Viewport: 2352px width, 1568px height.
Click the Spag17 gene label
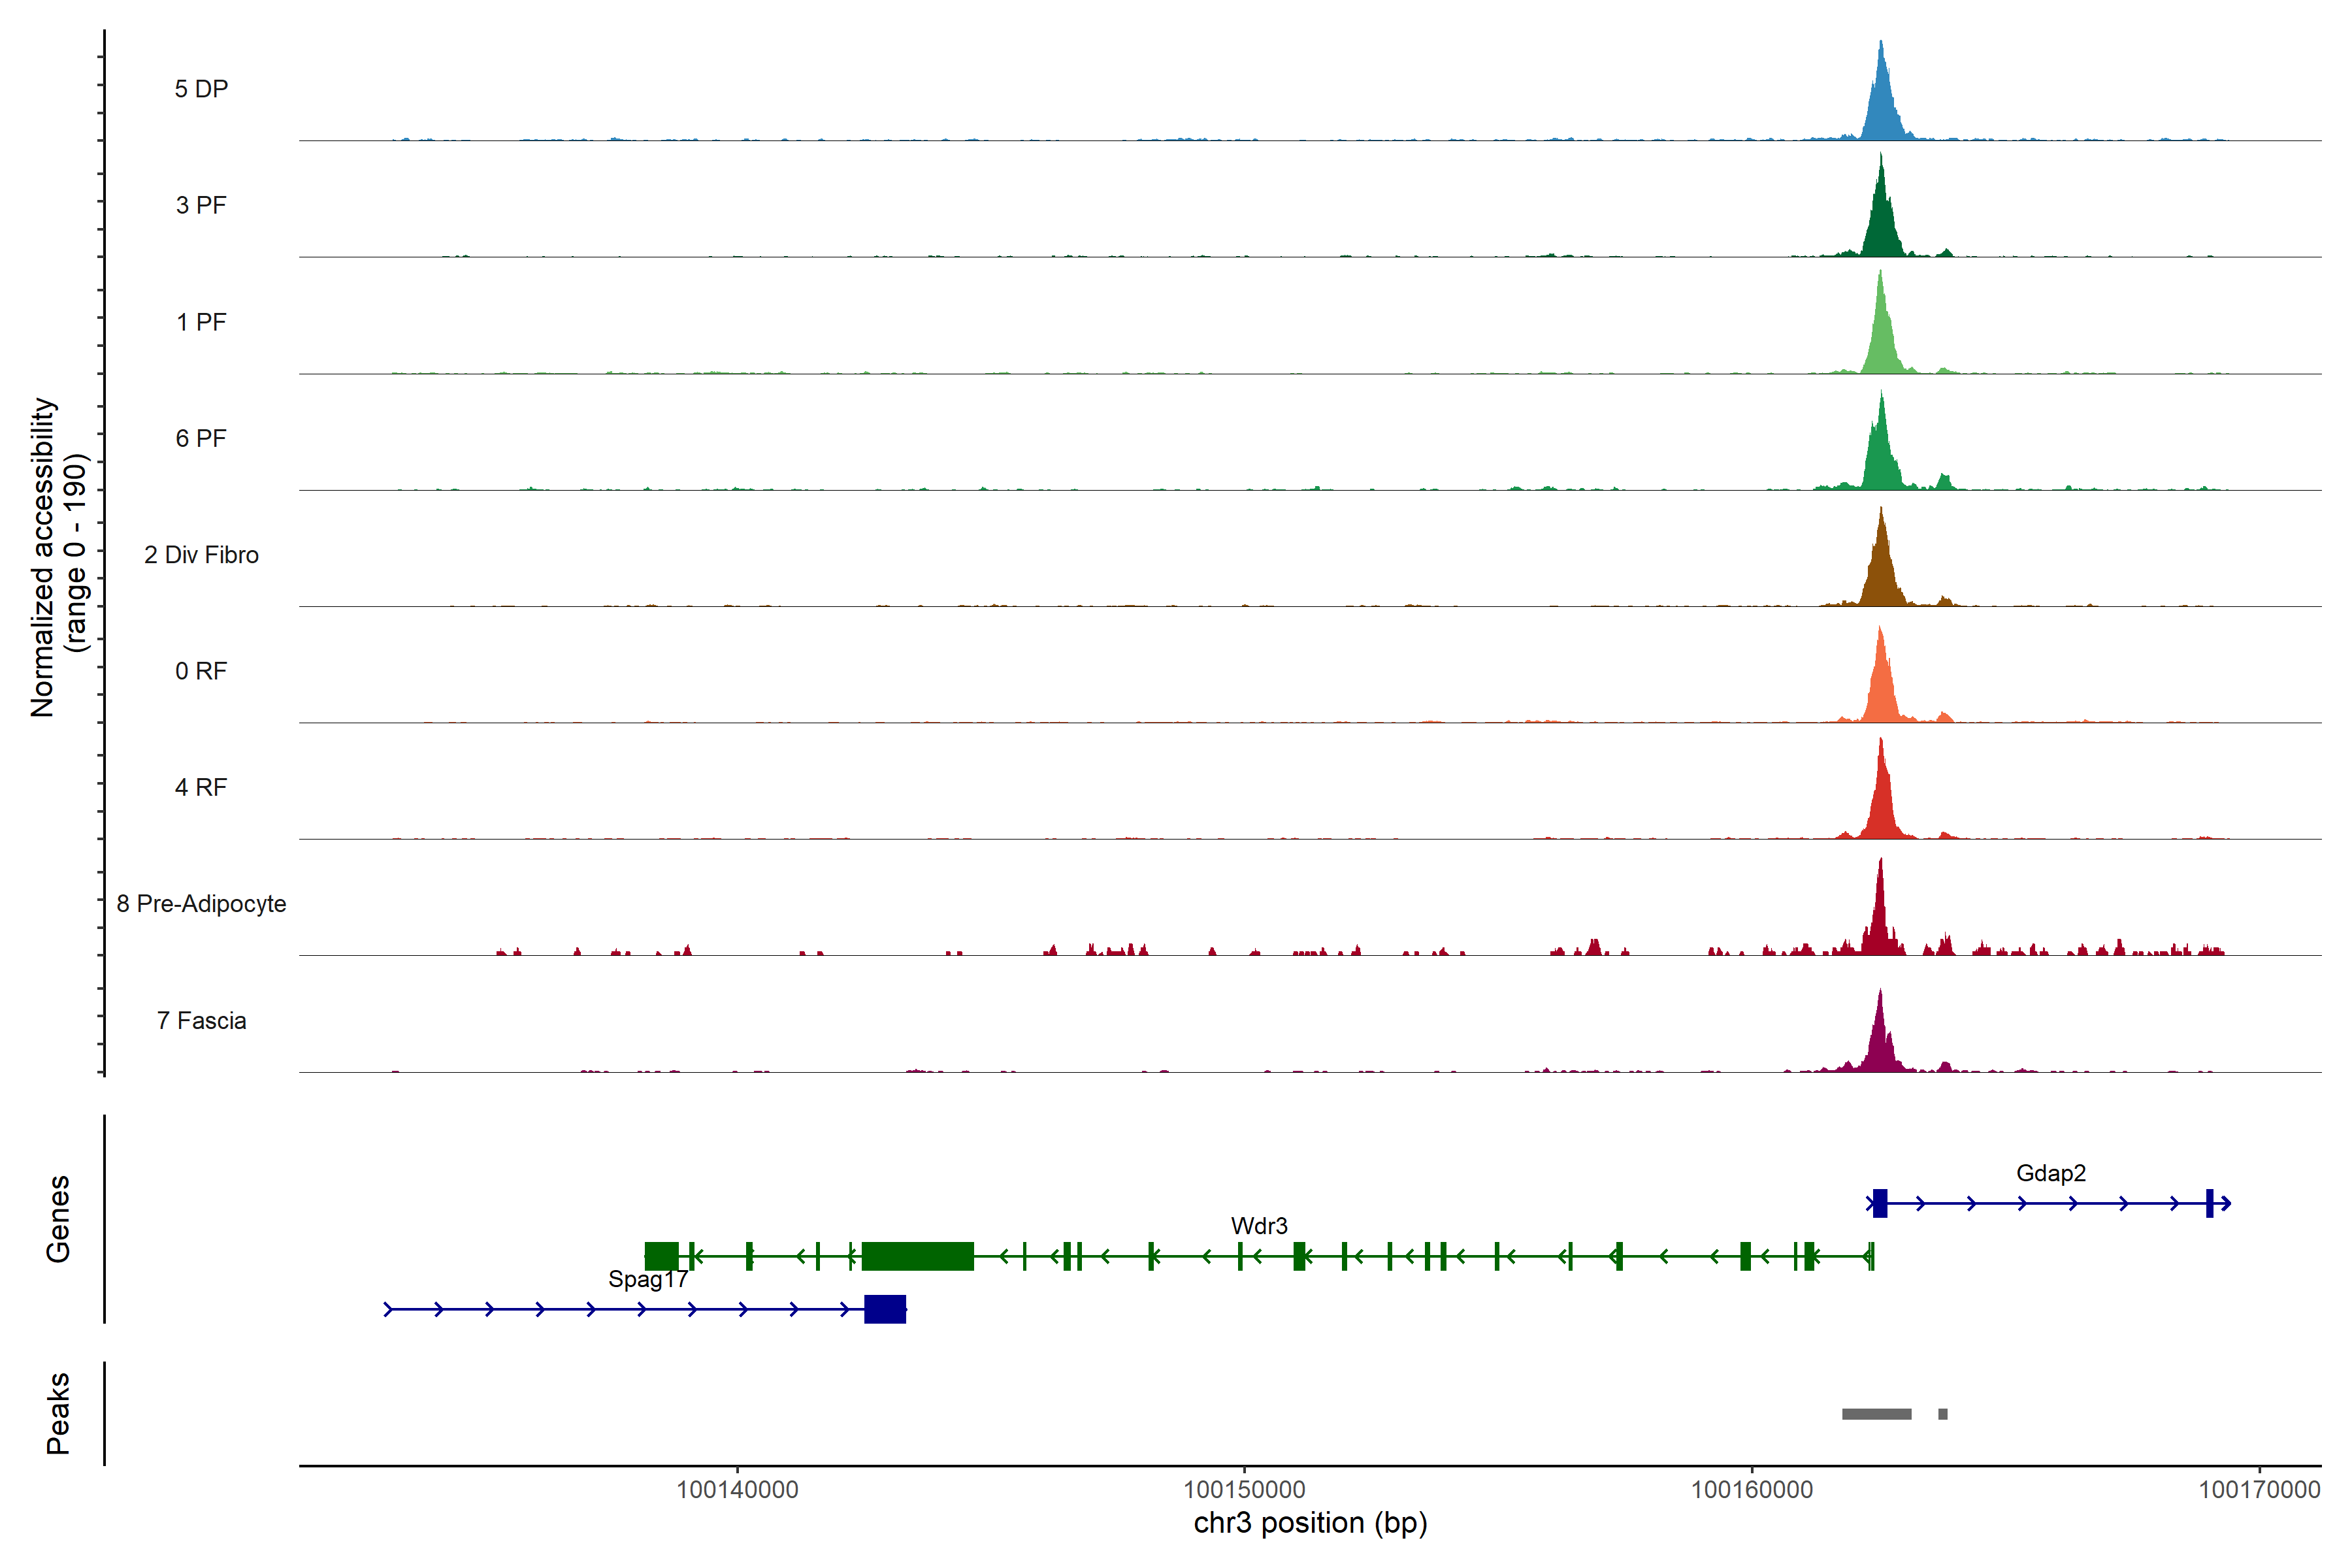[648, 1279]
